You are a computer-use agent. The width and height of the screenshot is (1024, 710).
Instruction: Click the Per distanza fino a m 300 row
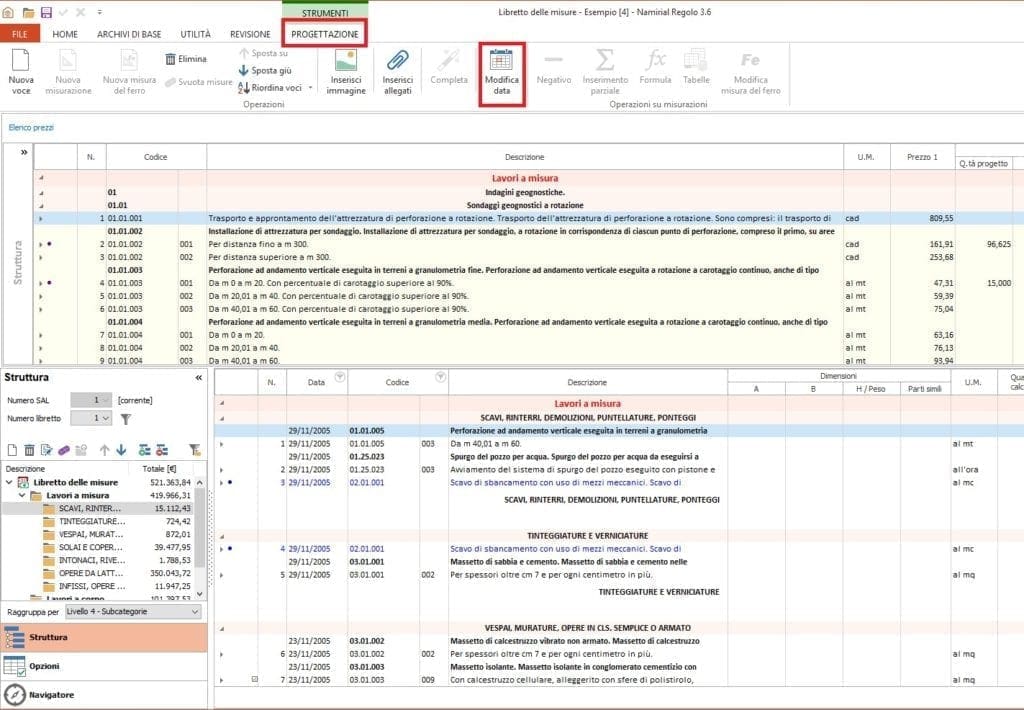(x=528, y=244)
